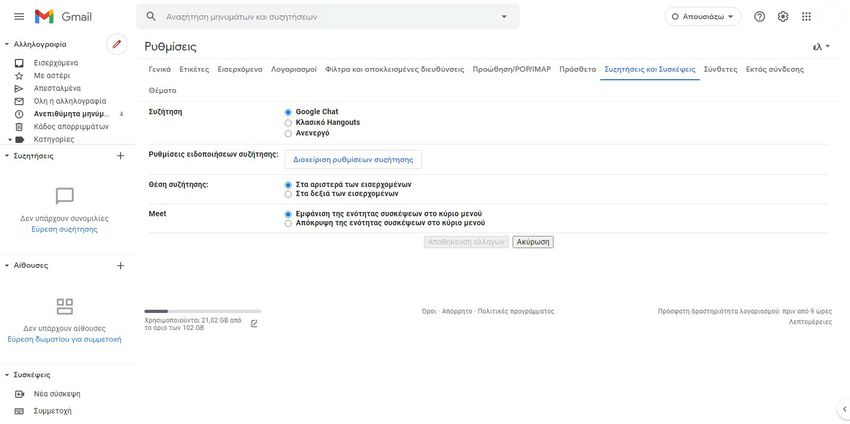Collapse the Αίθουσες section

click(7, 266)
